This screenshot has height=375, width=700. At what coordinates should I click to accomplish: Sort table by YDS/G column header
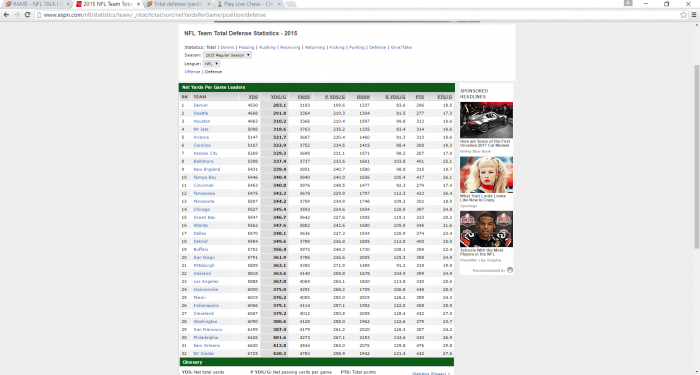[x=278, y=97]
